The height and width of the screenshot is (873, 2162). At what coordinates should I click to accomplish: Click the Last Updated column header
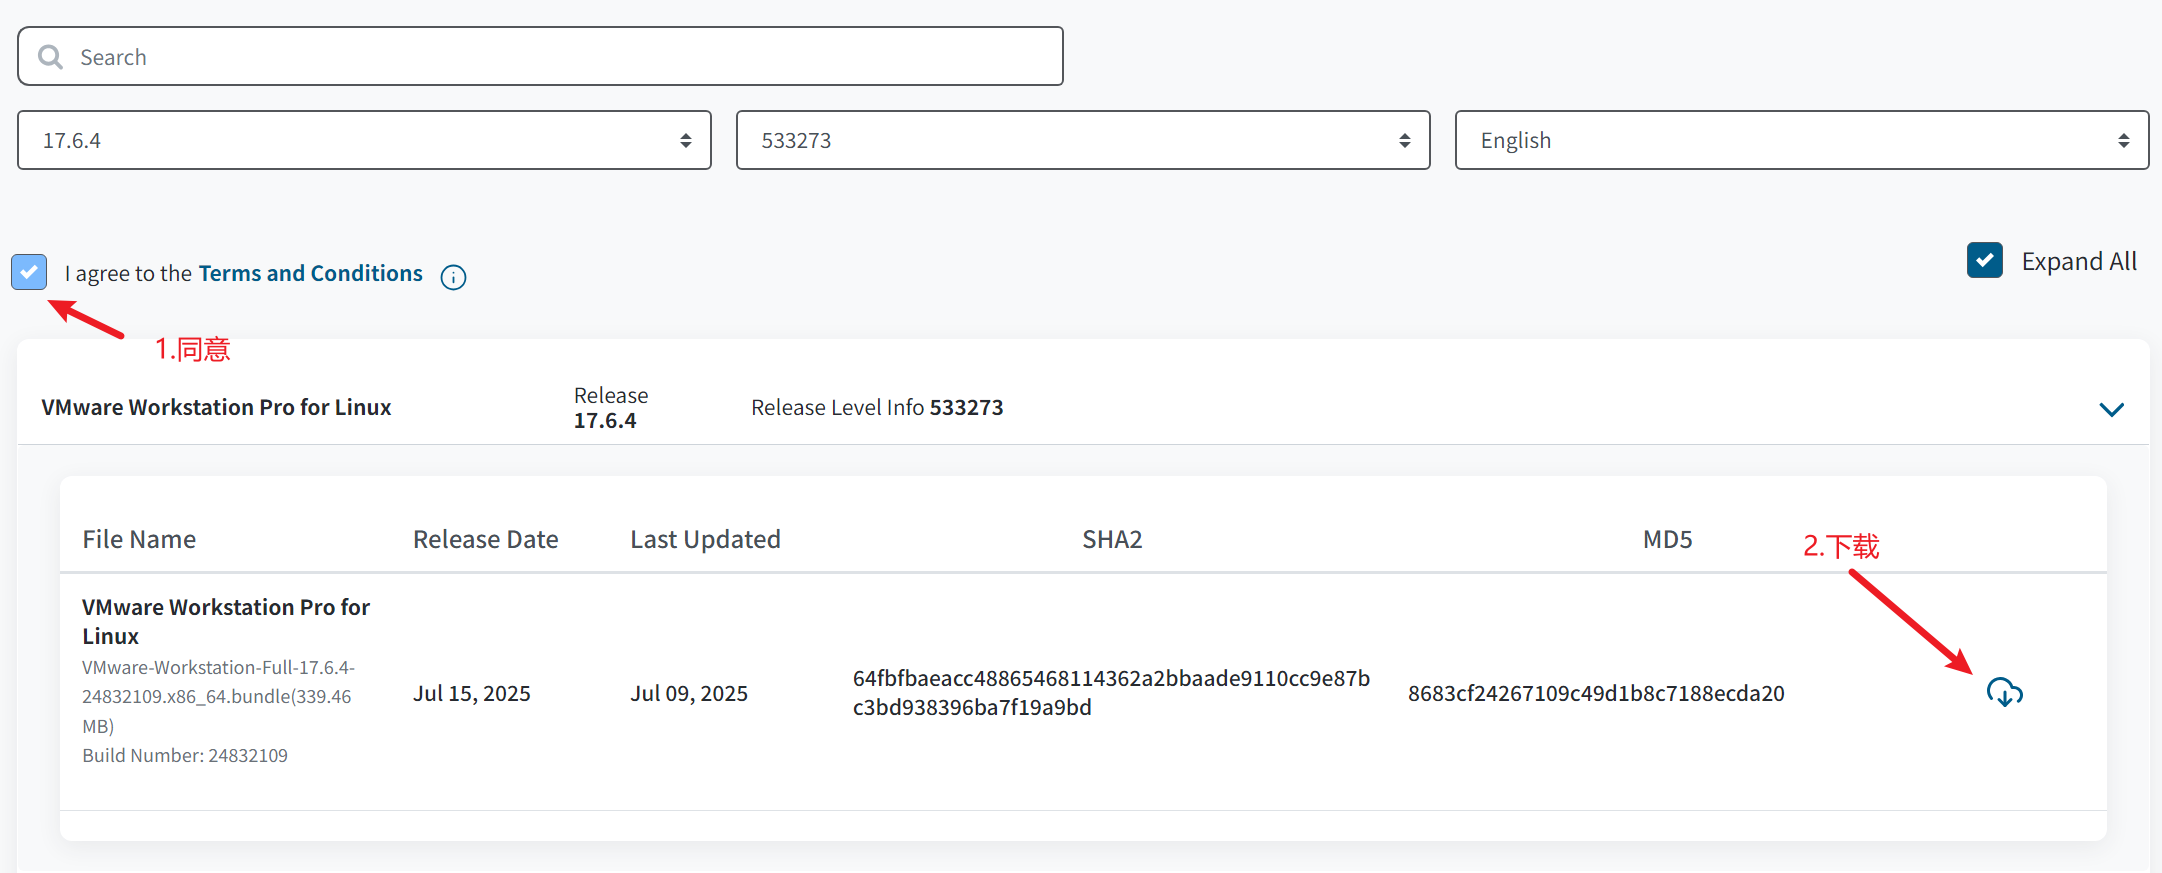coord(705,539)
